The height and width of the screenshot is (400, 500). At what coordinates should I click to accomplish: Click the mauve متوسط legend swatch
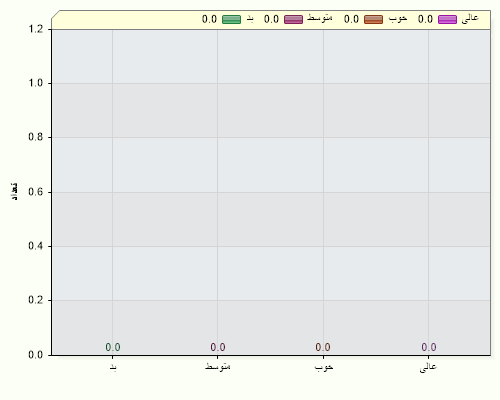coord(293,19)
